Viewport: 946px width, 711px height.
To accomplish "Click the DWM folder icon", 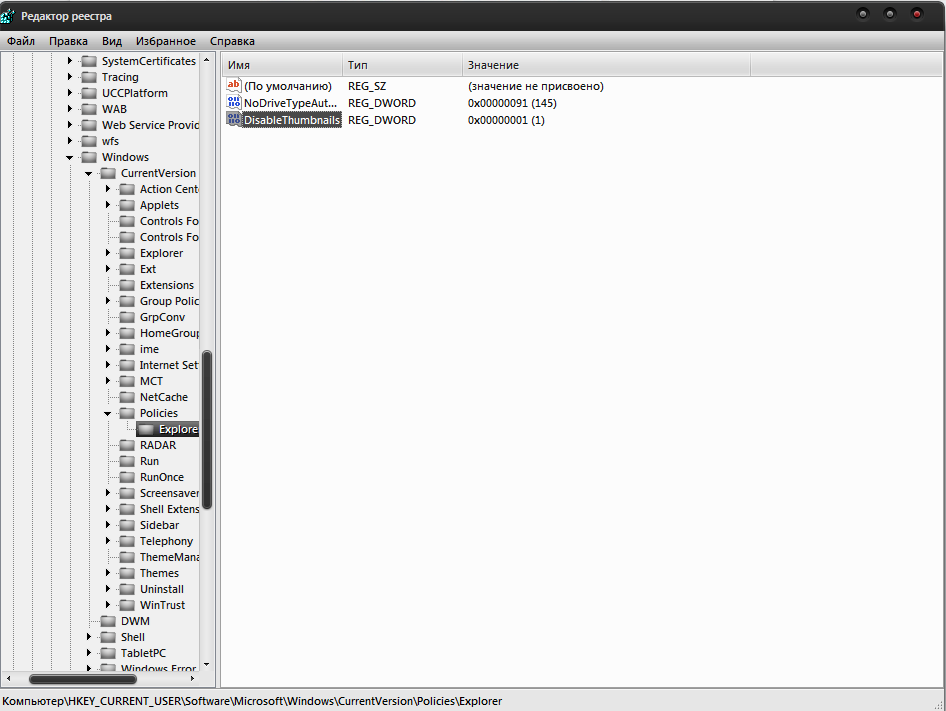I will click(x=108, y=621).
